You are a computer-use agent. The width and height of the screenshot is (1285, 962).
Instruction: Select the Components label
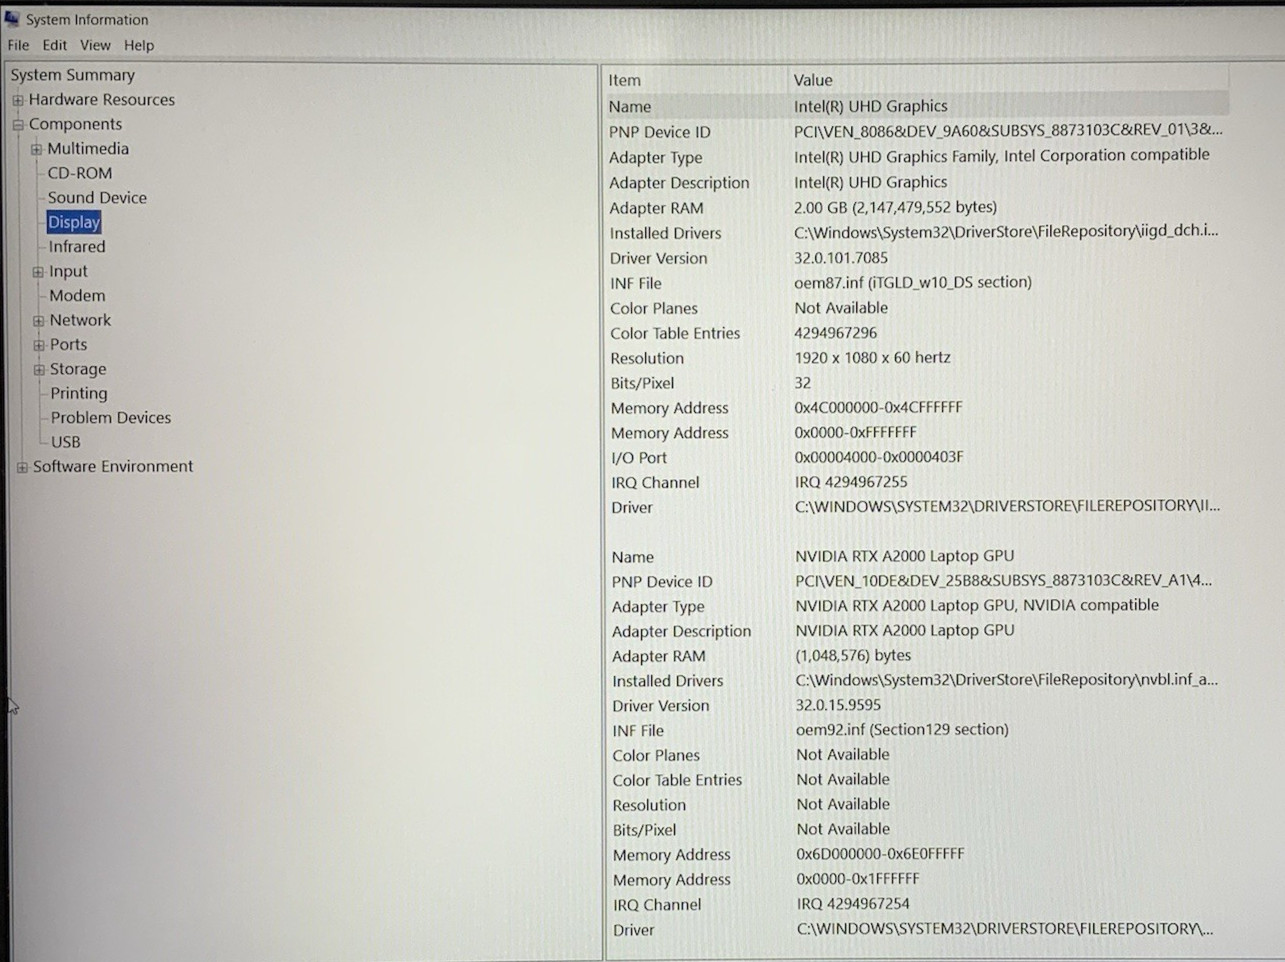75,124
